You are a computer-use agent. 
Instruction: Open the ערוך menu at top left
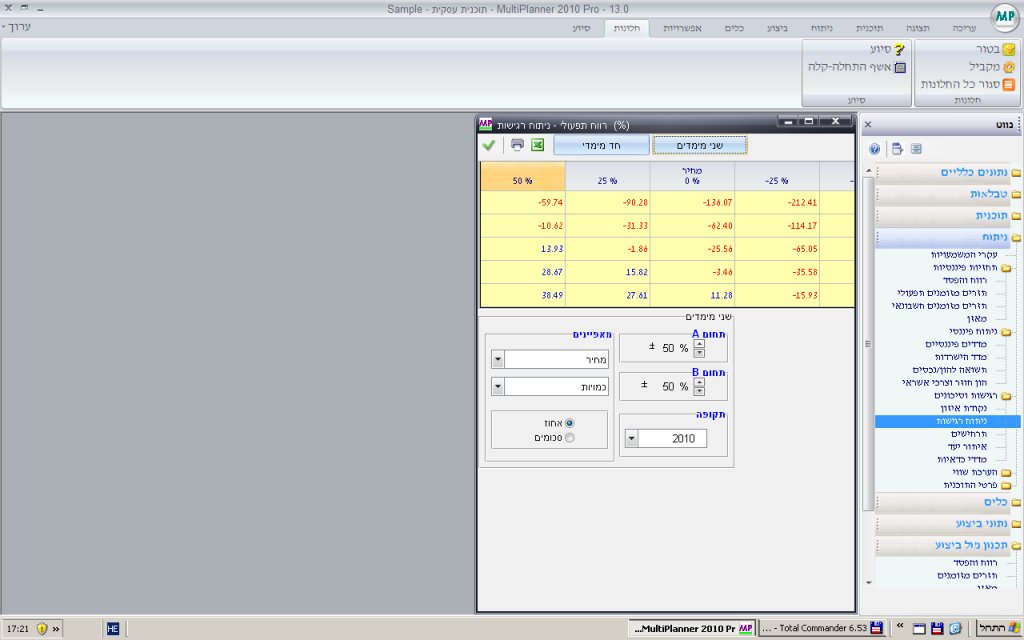[x=17, y=27]
